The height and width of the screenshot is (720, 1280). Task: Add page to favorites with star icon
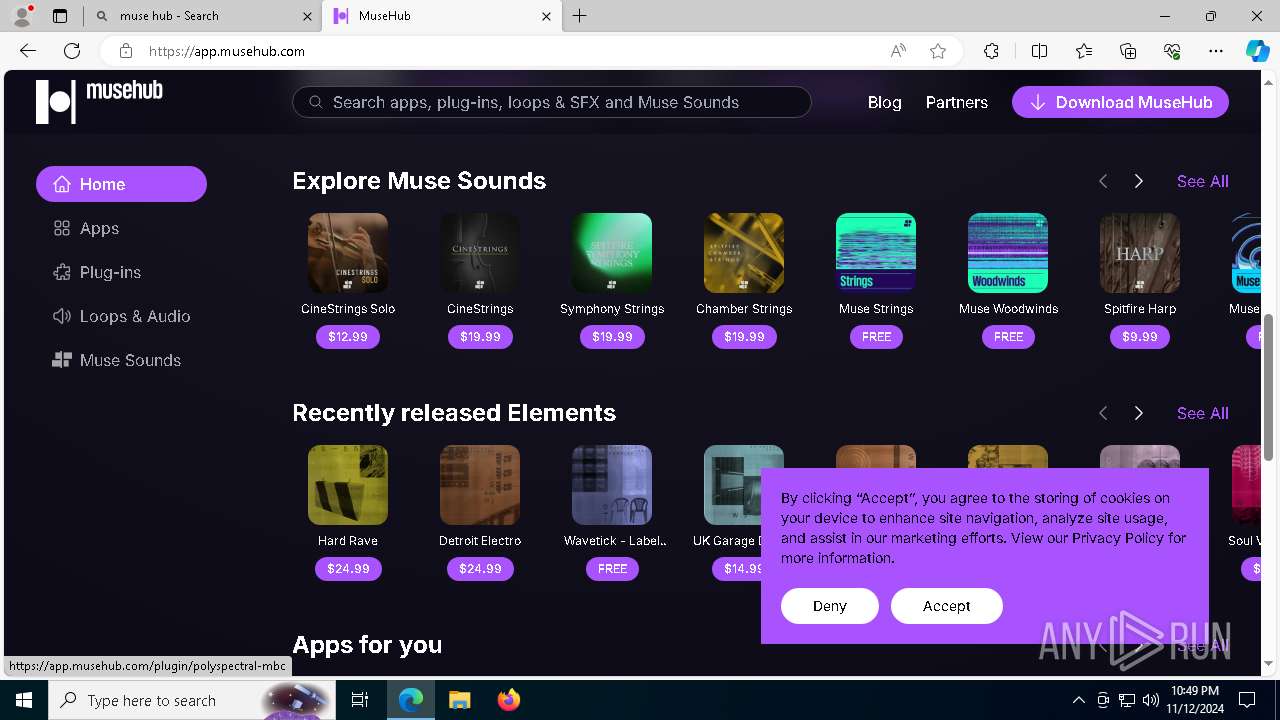[938, 51]
